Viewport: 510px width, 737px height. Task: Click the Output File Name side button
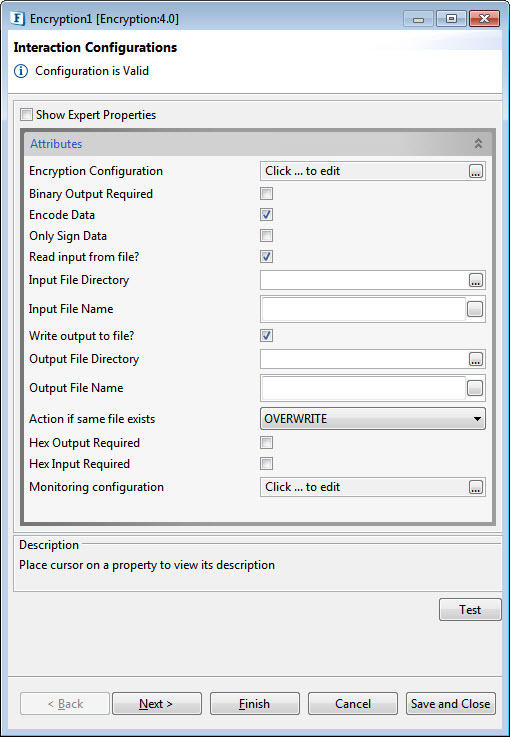click(475, 388)
